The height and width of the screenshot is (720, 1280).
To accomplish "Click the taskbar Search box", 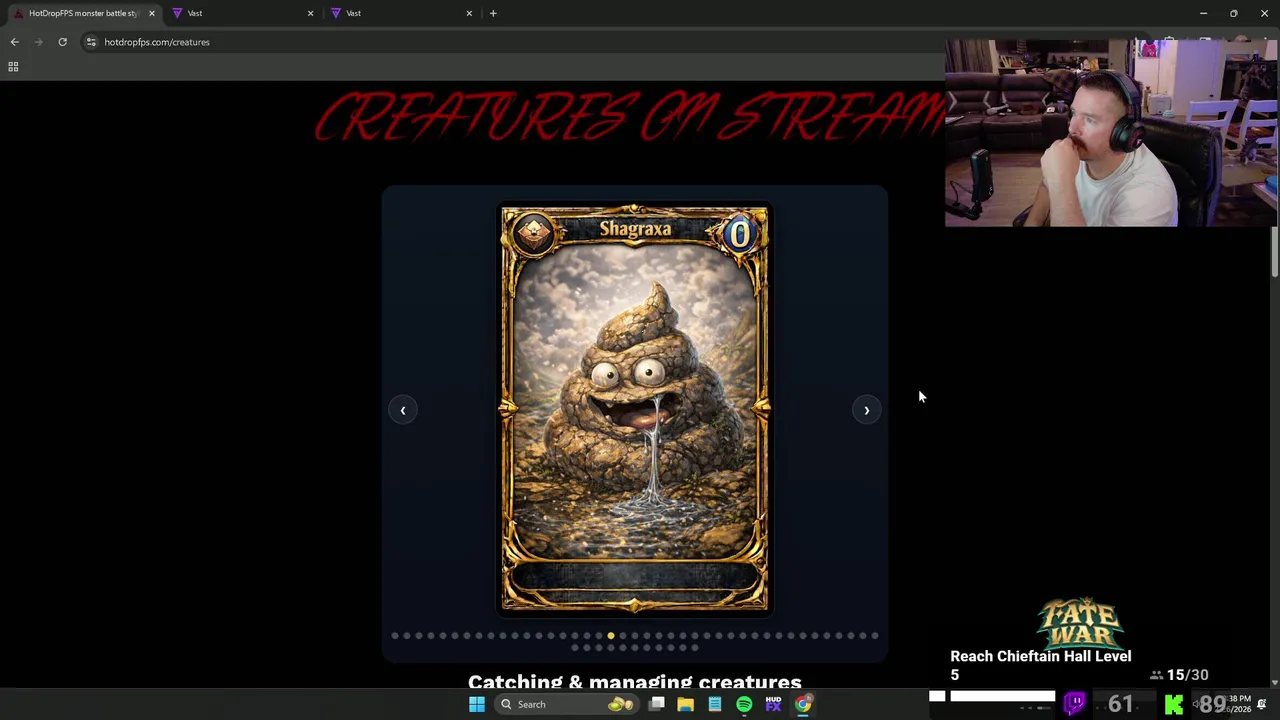I will [x=565, y=704].
